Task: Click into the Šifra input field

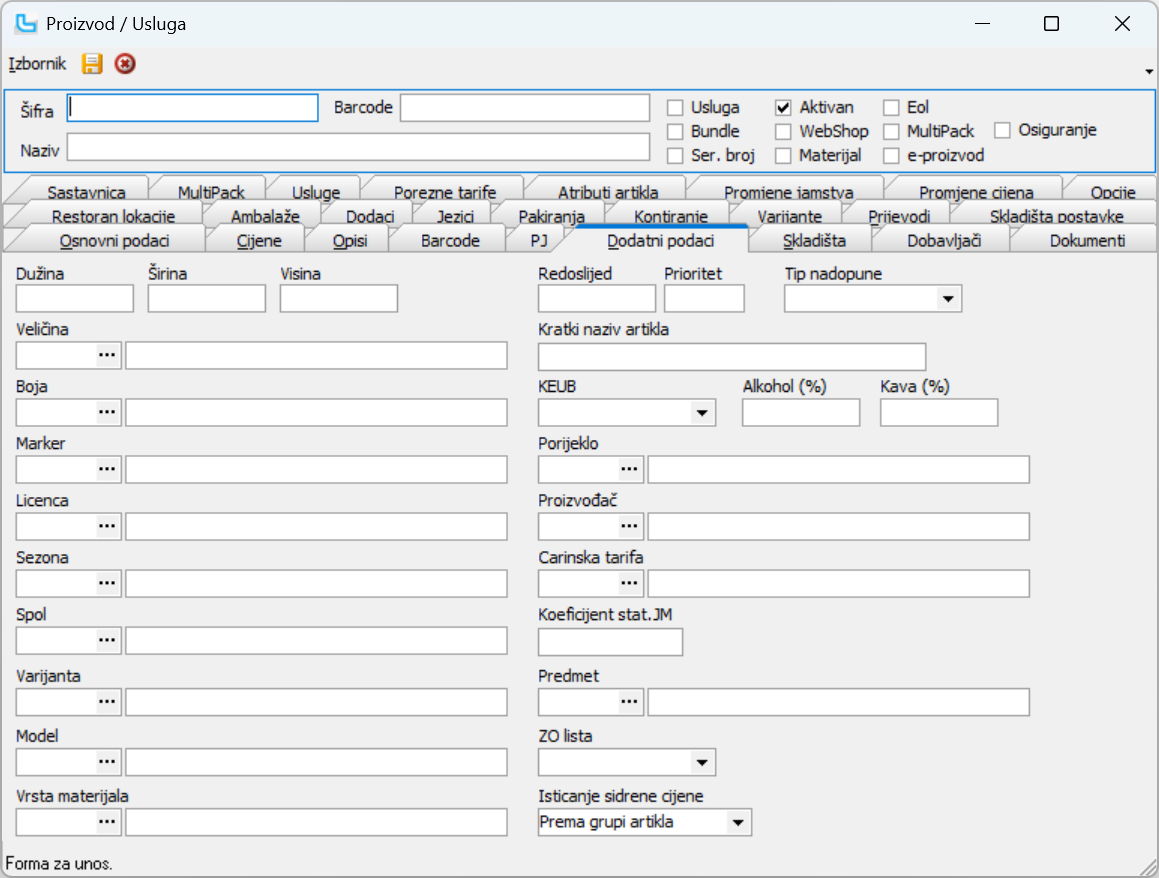Action: [x=193, y=108]
